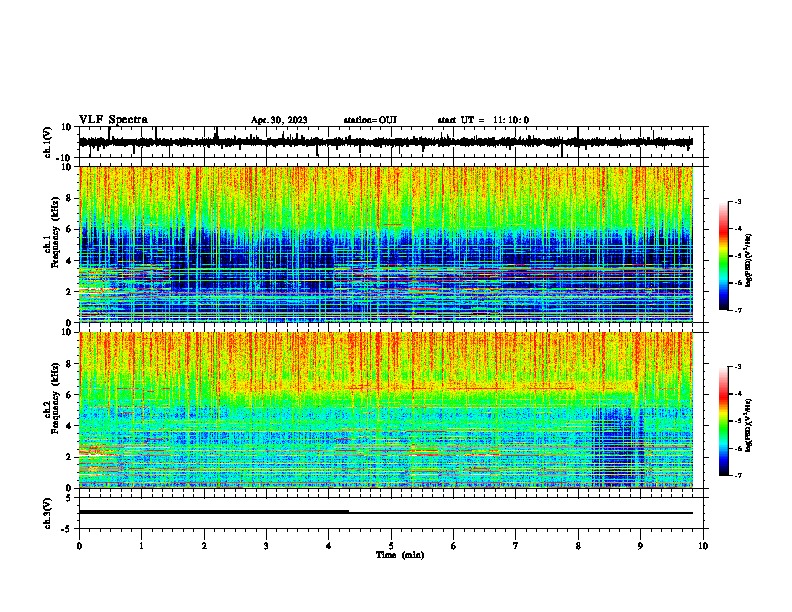Click the "-5" tick of ch.3(V) axis
Viewport: 792px width, 612px height.
pyautogui.click(x=67, y=529)
